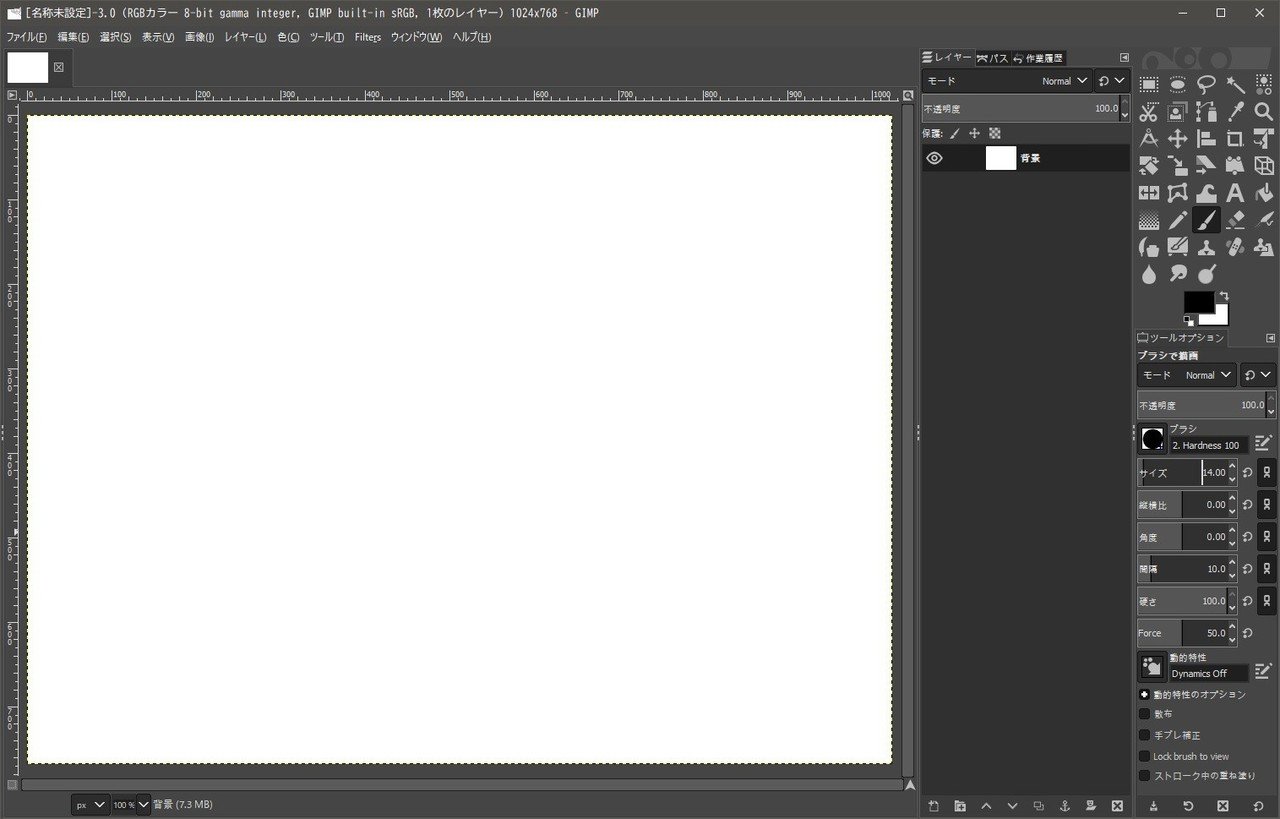Viewport: 1280px width, 819px height.
Task: Open the brush Mode dropdown in tool options
Action: tap(1207, 374)
